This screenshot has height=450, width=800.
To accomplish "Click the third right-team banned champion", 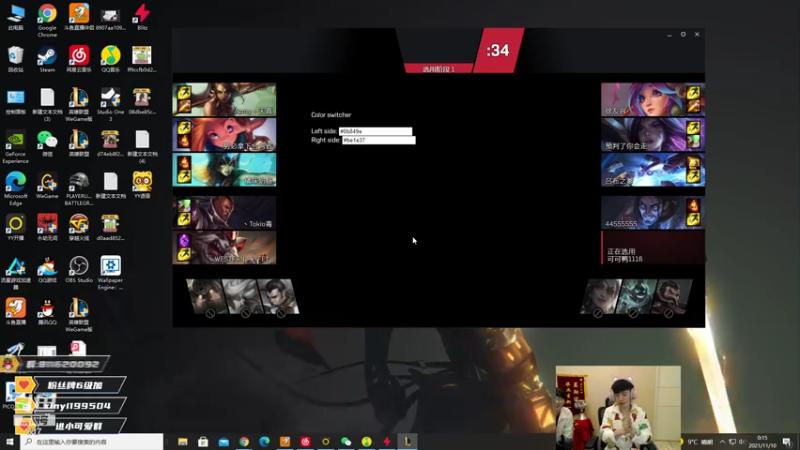I will [672, 296].
